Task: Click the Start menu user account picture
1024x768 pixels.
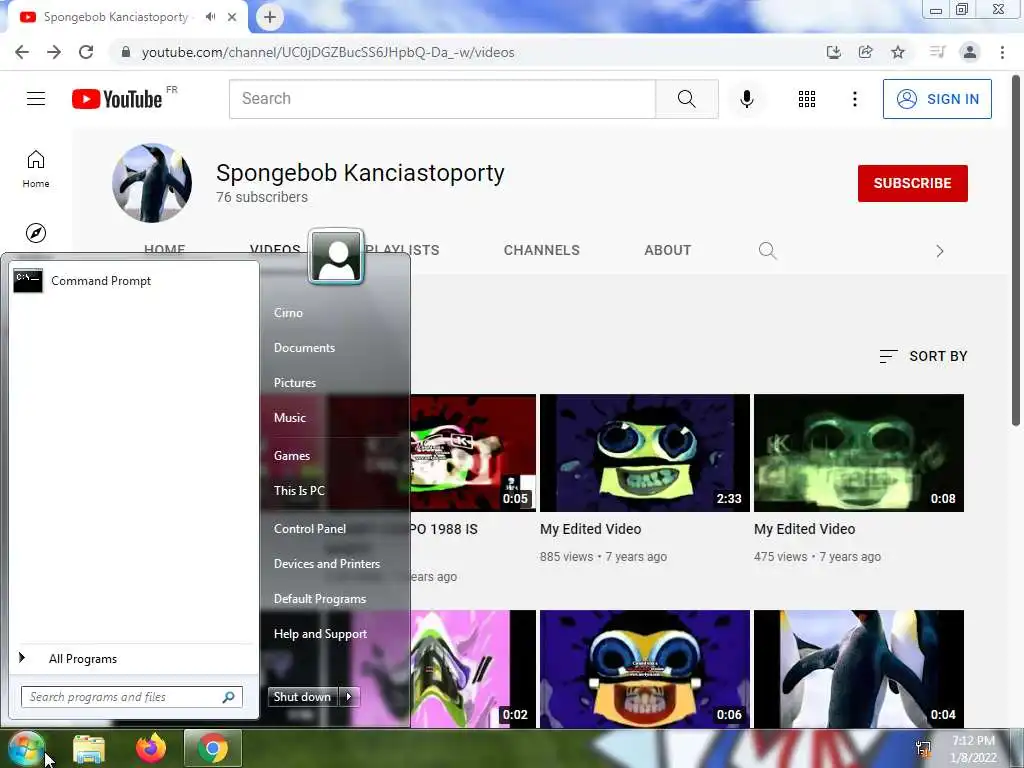Action: [336, 257]
